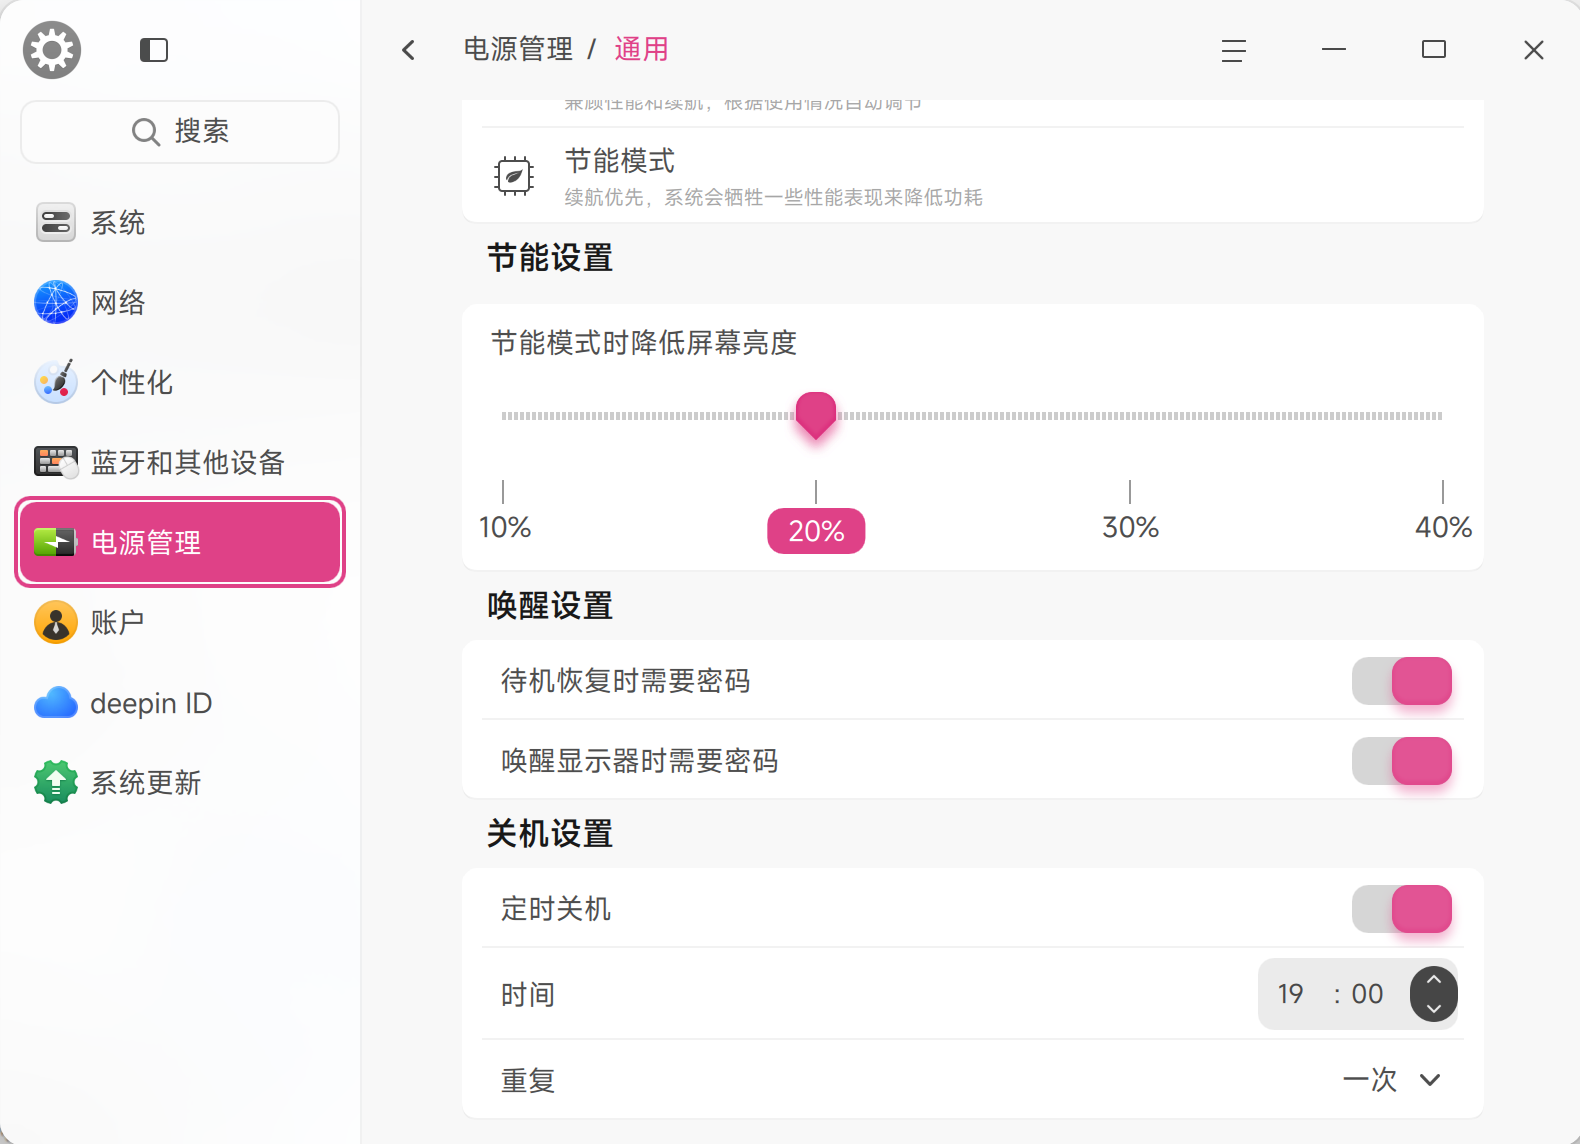Increase the shutdown time with up arrow
The image size is (1580, 1144).
click(1434, 981)
